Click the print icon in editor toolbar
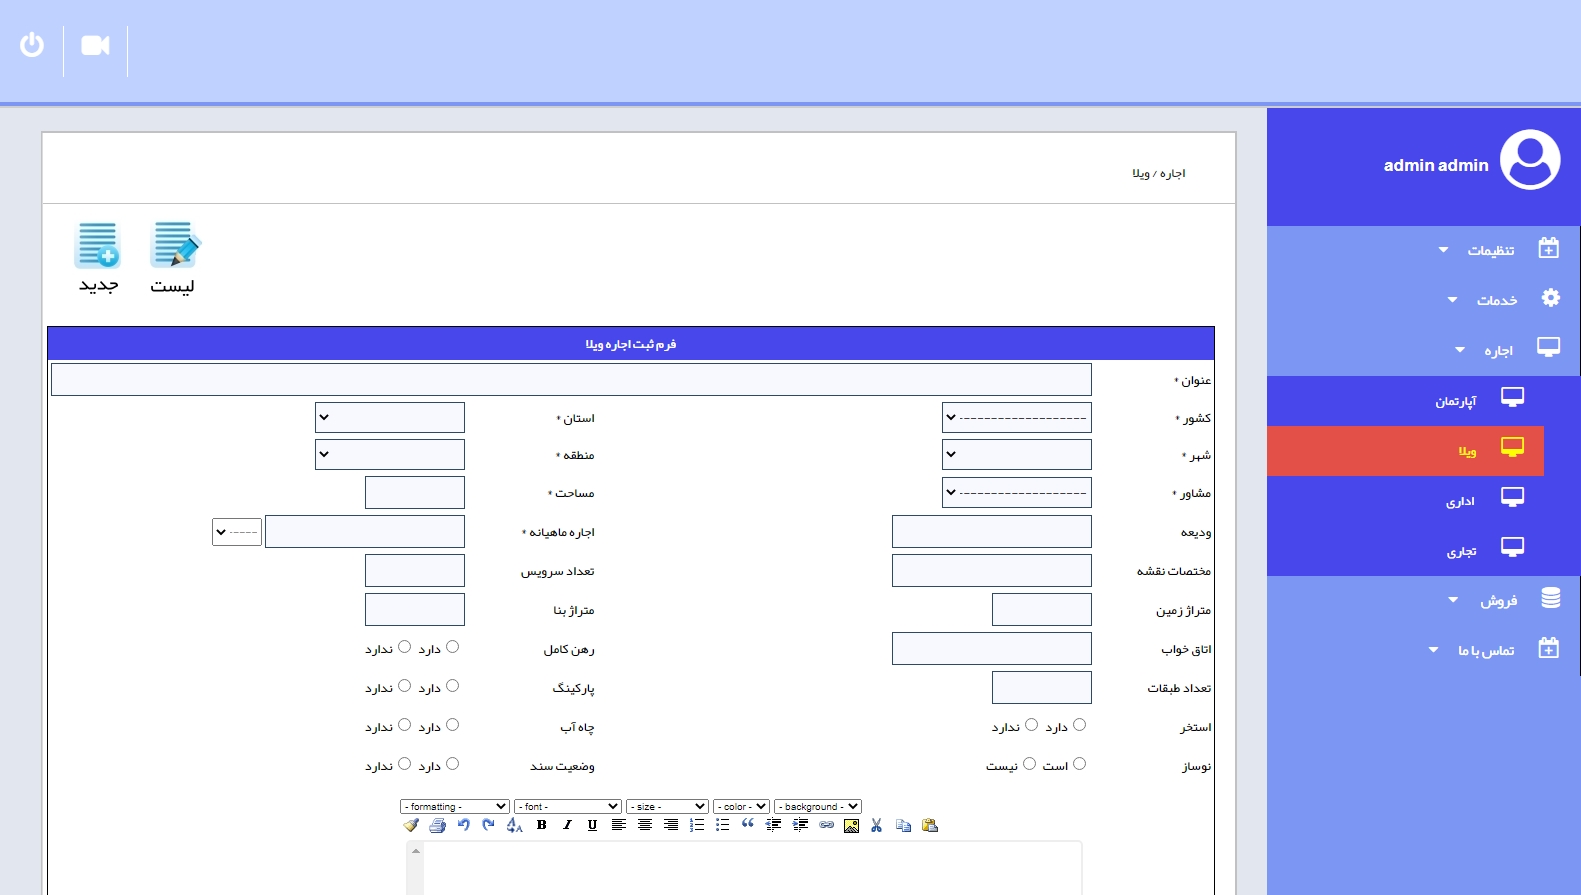 click(x=437, y=825)
